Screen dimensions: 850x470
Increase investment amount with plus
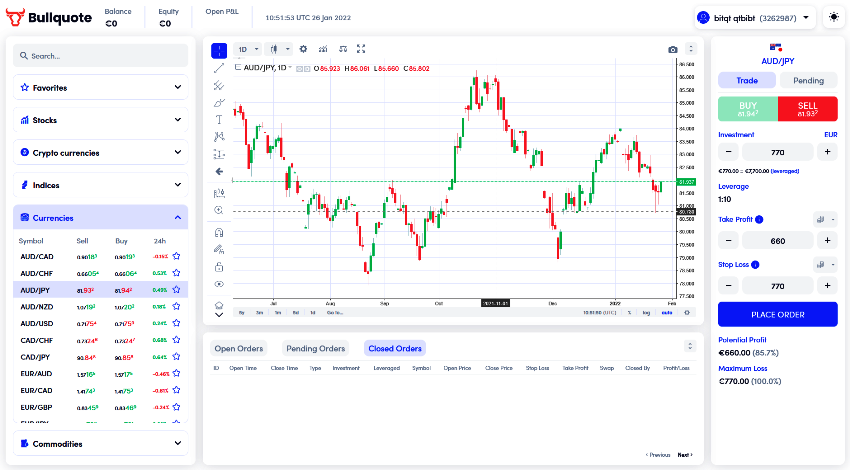827,152
